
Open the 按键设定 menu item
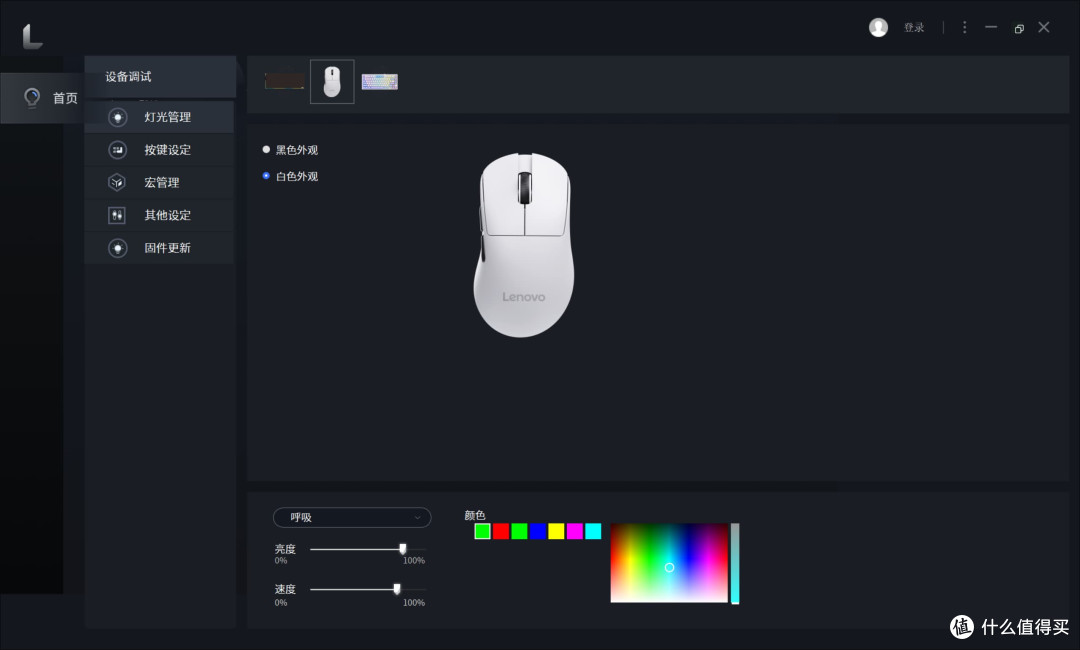[x=159, y=149]
